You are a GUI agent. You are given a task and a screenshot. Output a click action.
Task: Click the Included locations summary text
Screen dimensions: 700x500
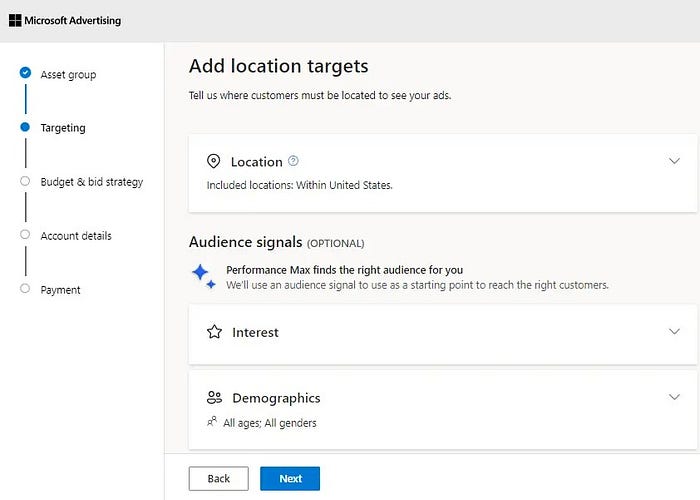coord(300,185)
